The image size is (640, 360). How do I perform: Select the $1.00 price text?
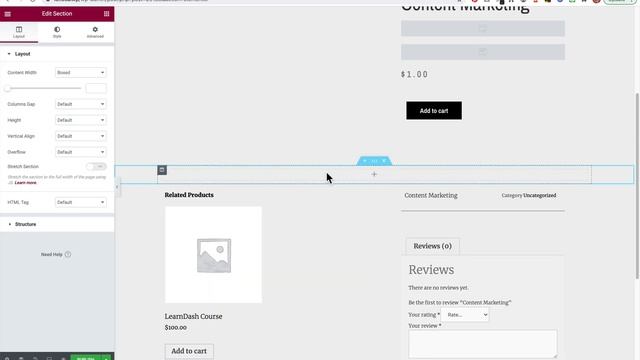tap(414, 74)
